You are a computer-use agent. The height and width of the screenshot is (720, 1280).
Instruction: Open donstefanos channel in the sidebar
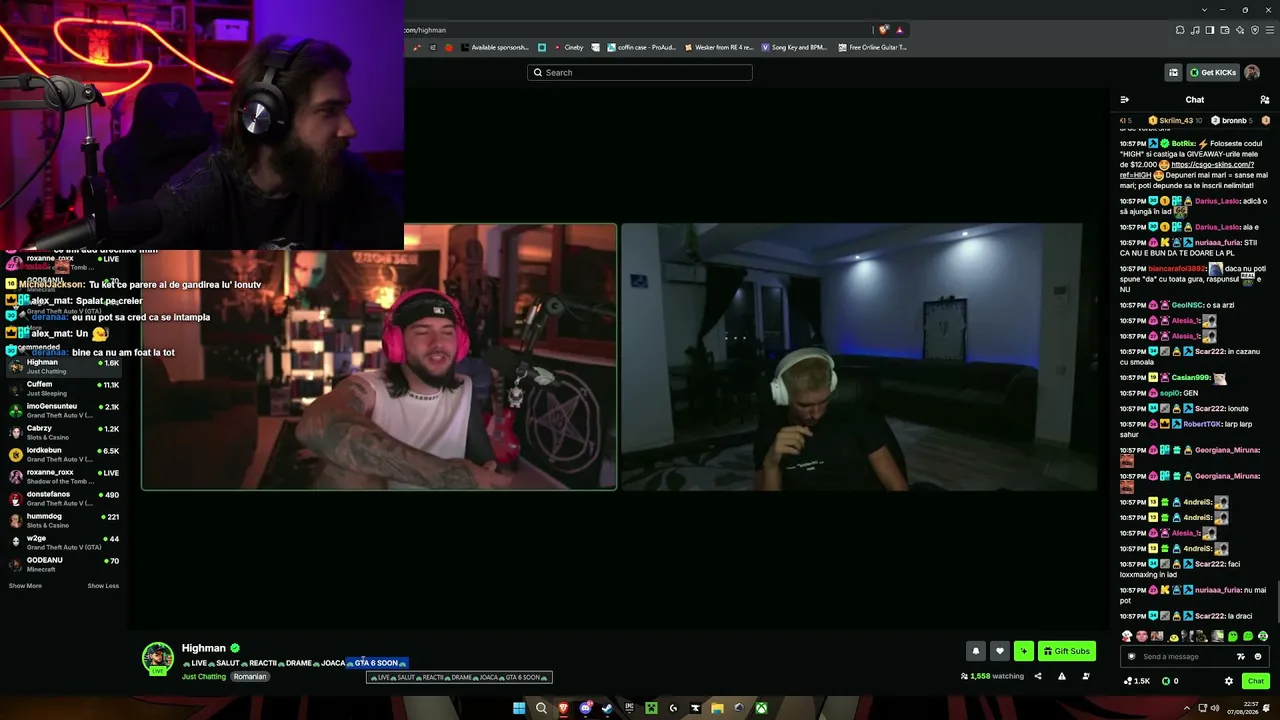(63, 498)
